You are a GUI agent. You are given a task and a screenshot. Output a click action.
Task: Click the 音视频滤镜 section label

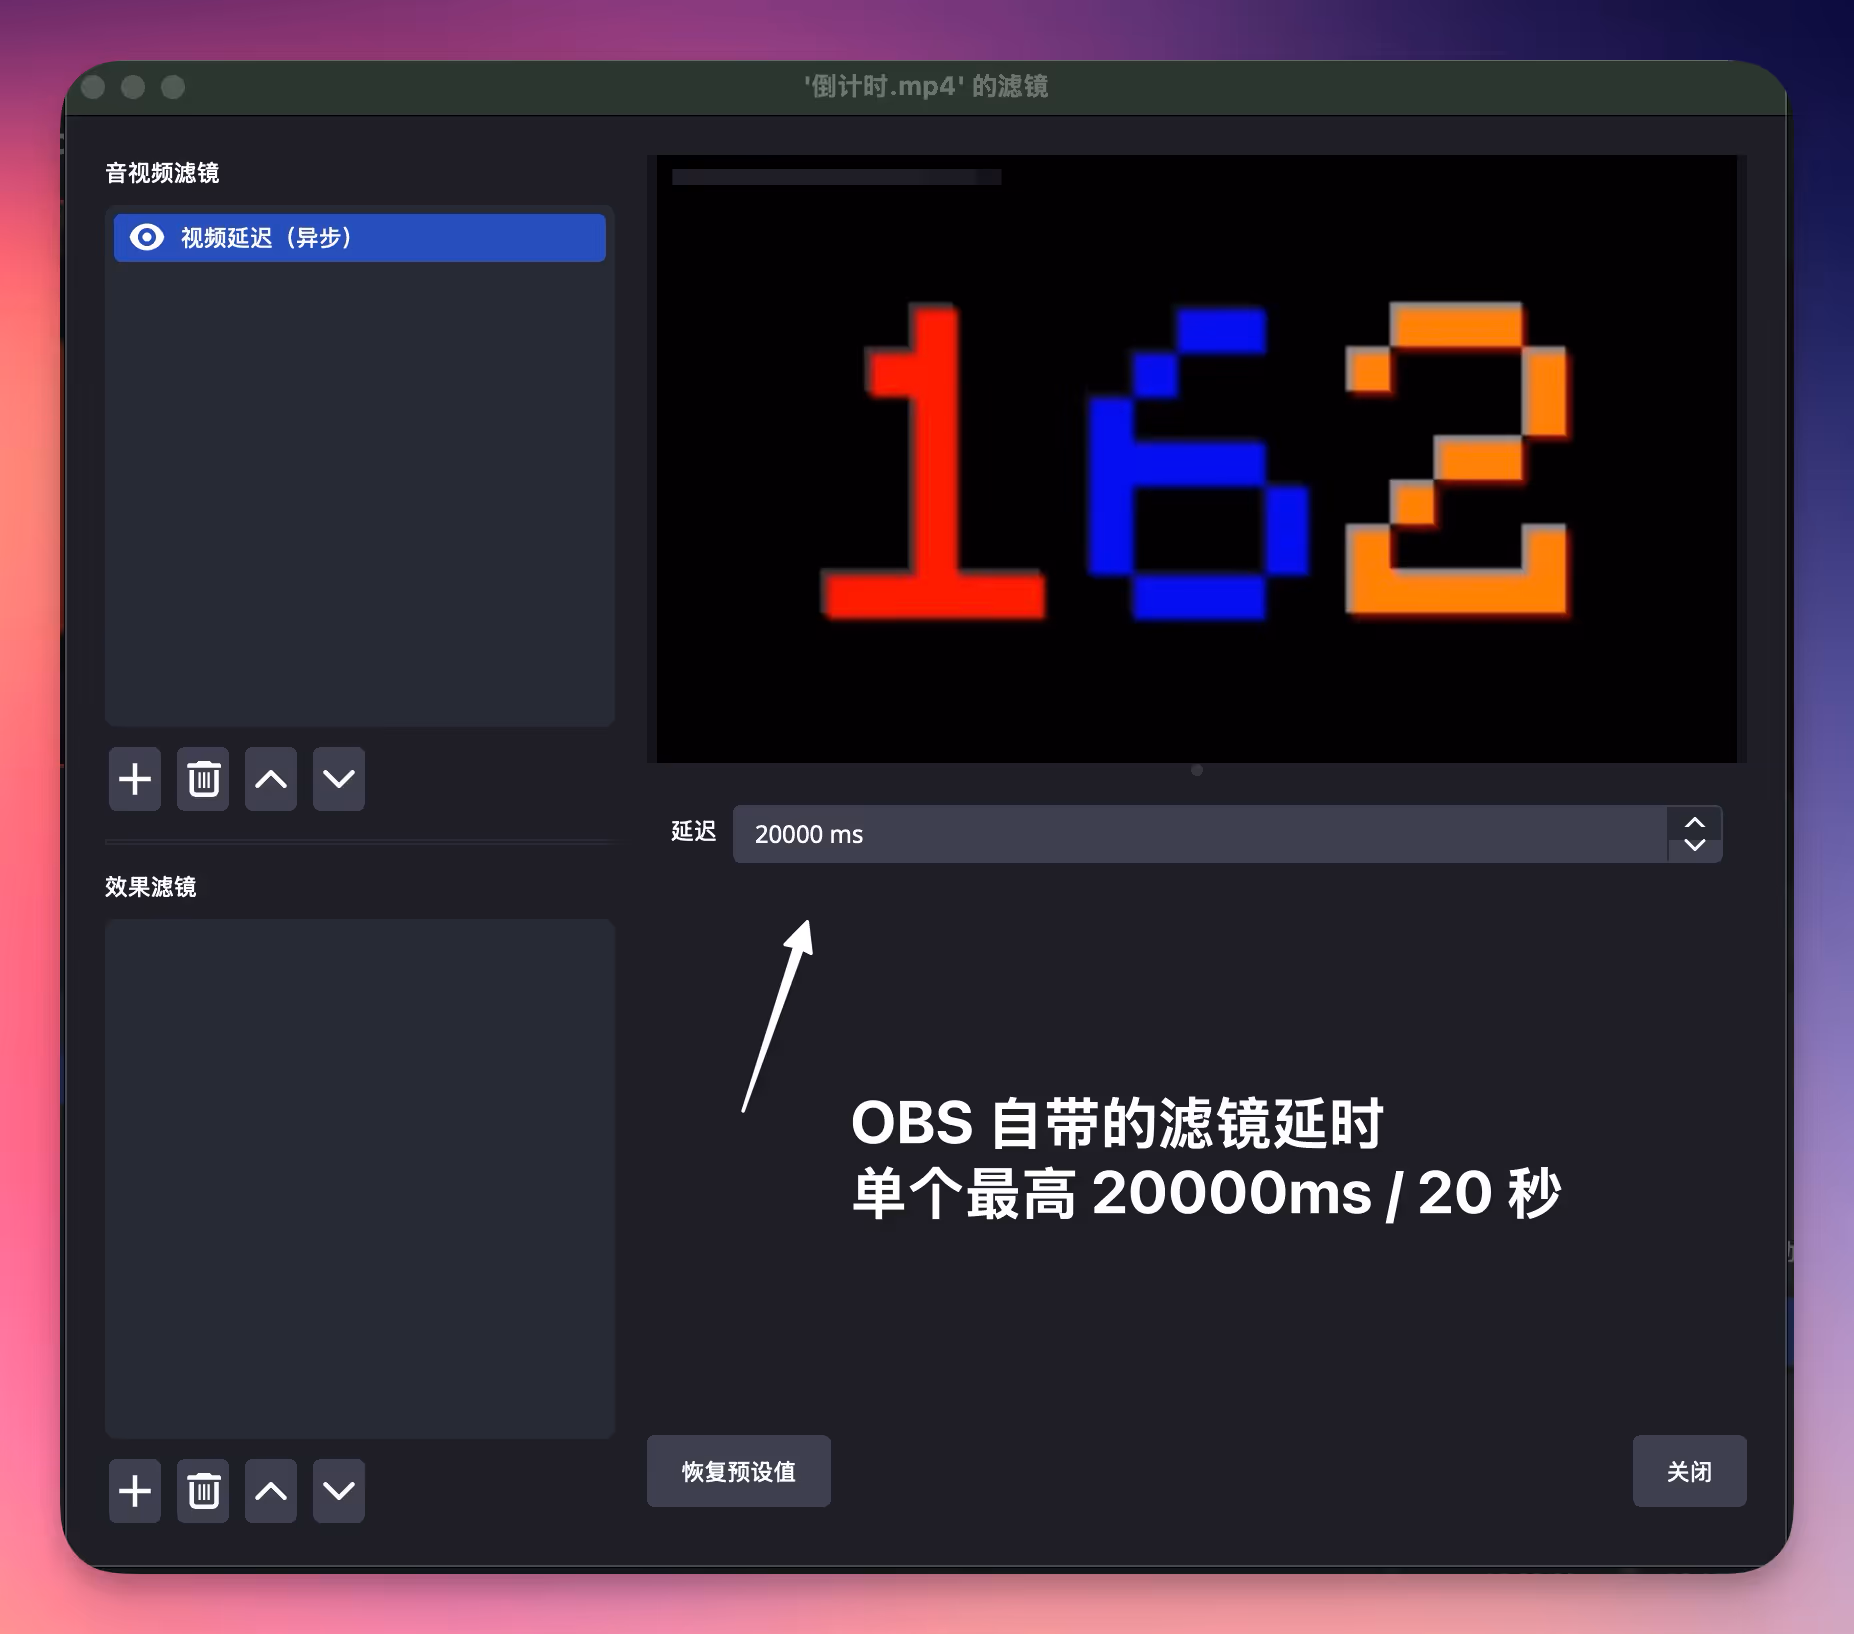(x=162, y=173)
